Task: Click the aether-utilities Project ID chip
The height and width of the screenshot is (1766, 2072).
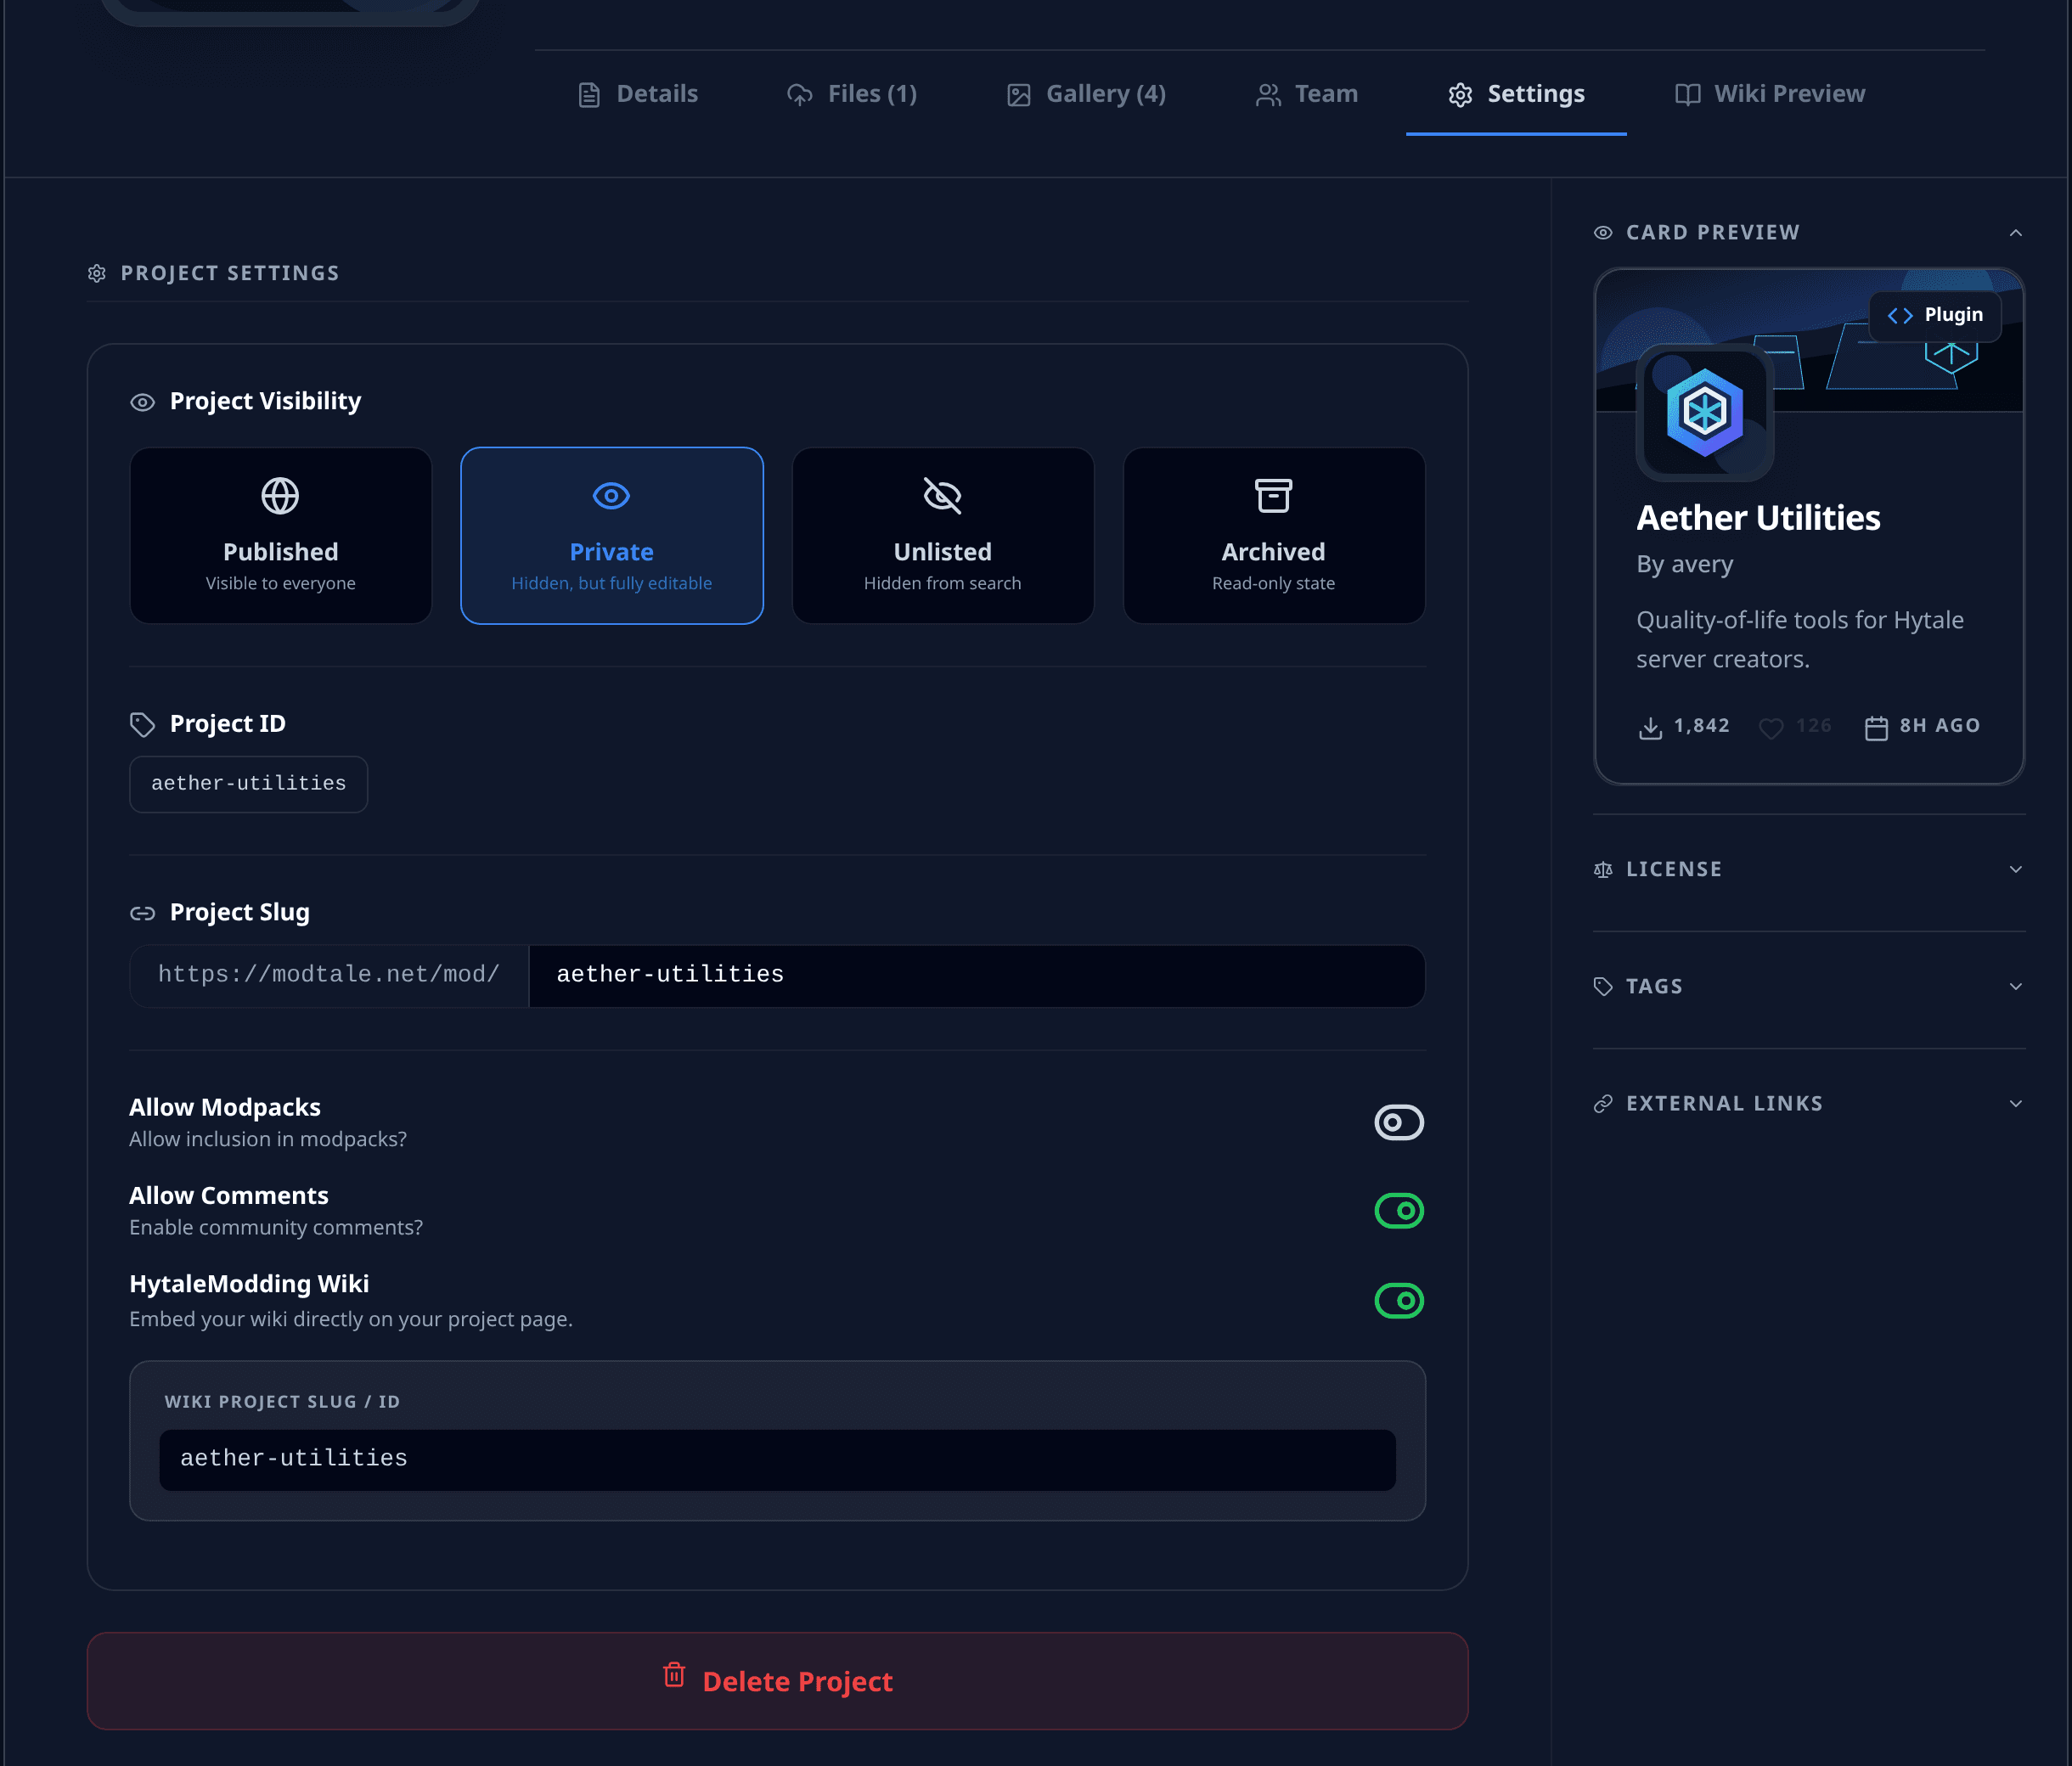Action: point(249,784)
